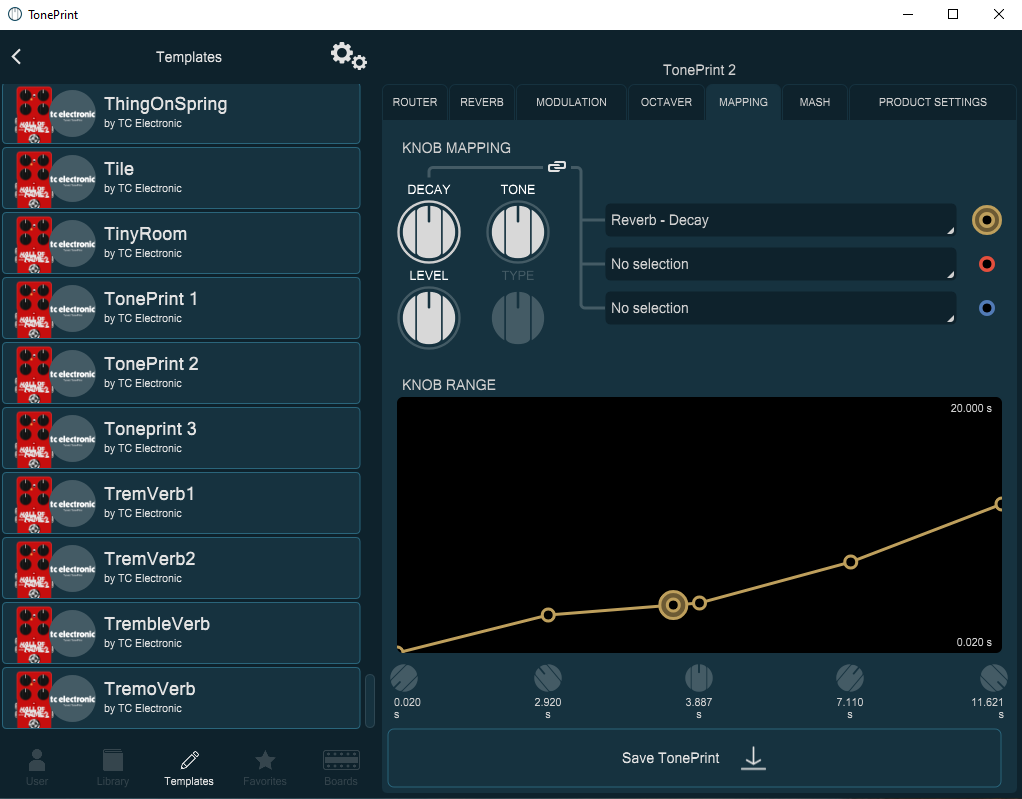Screen dimensions: 1022x799
Task: Switch to the MASH tab
Action: tap(815, 102)
